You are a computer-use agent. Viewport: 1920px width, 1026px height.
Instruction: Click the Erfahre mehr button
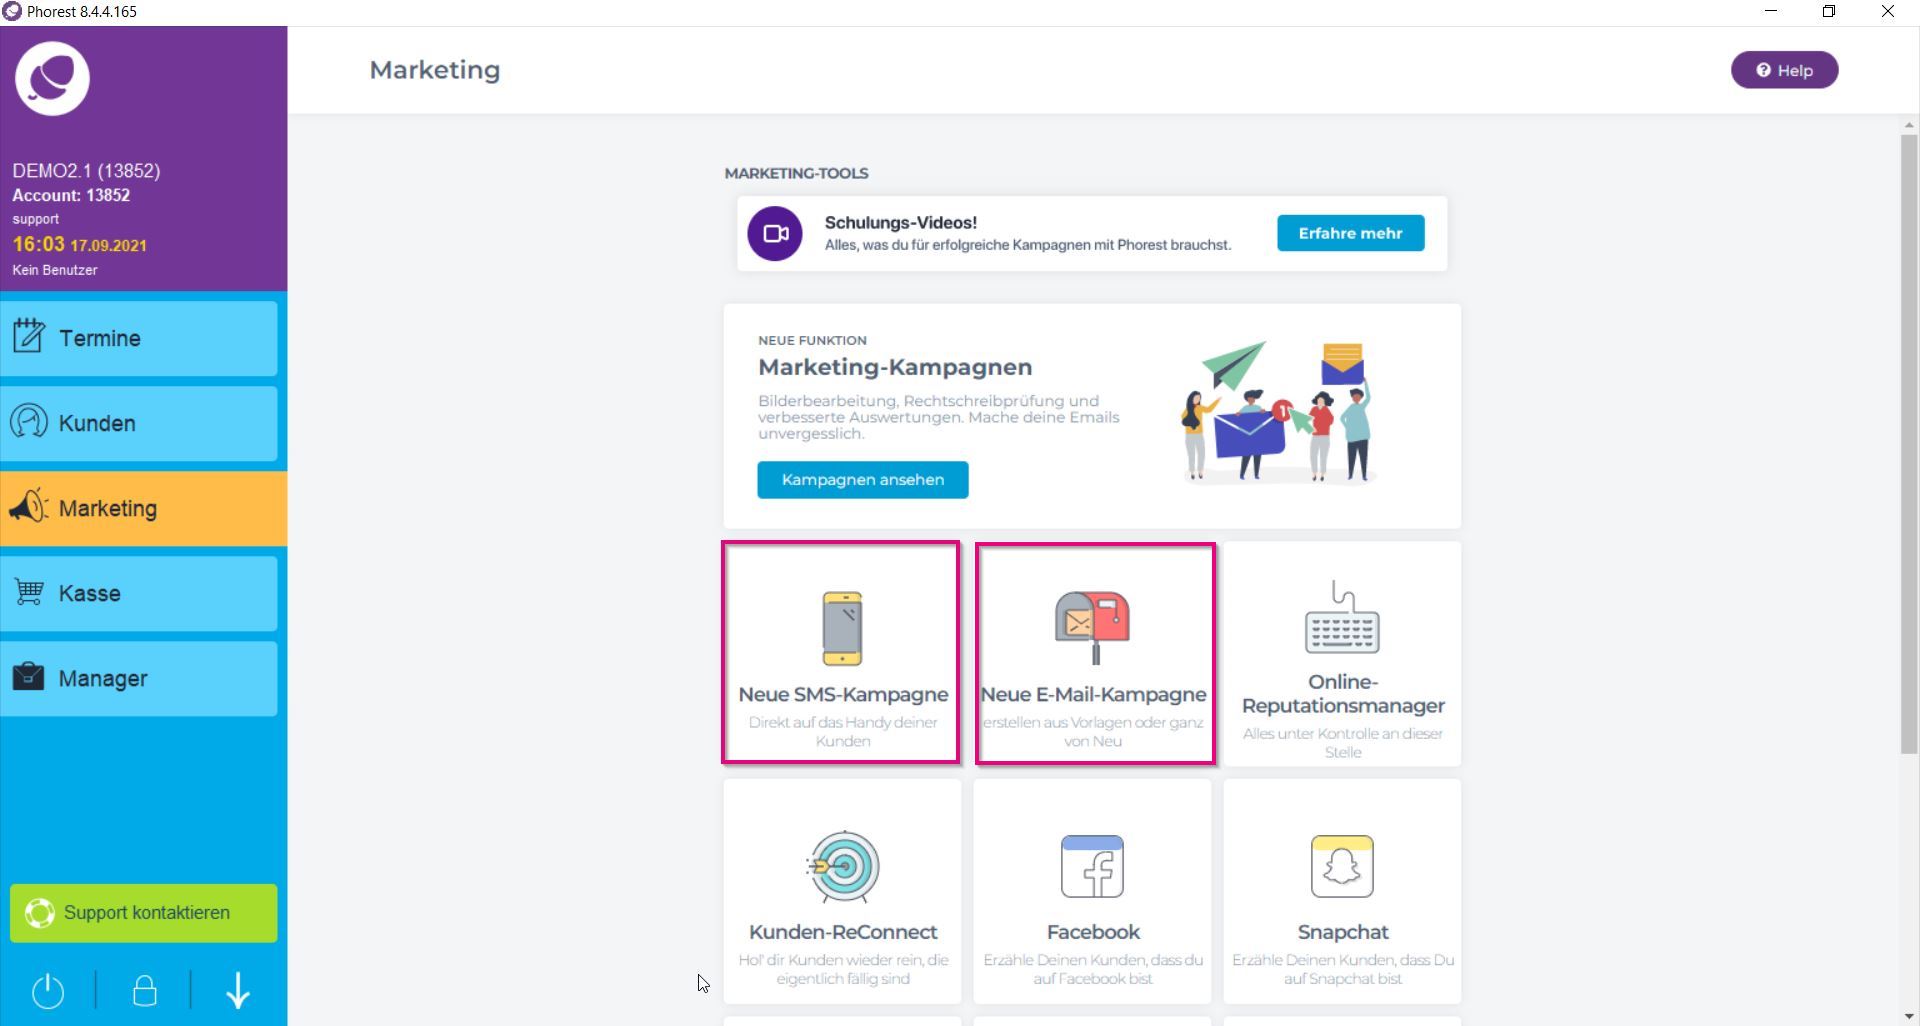click(x=1350, y=233)
